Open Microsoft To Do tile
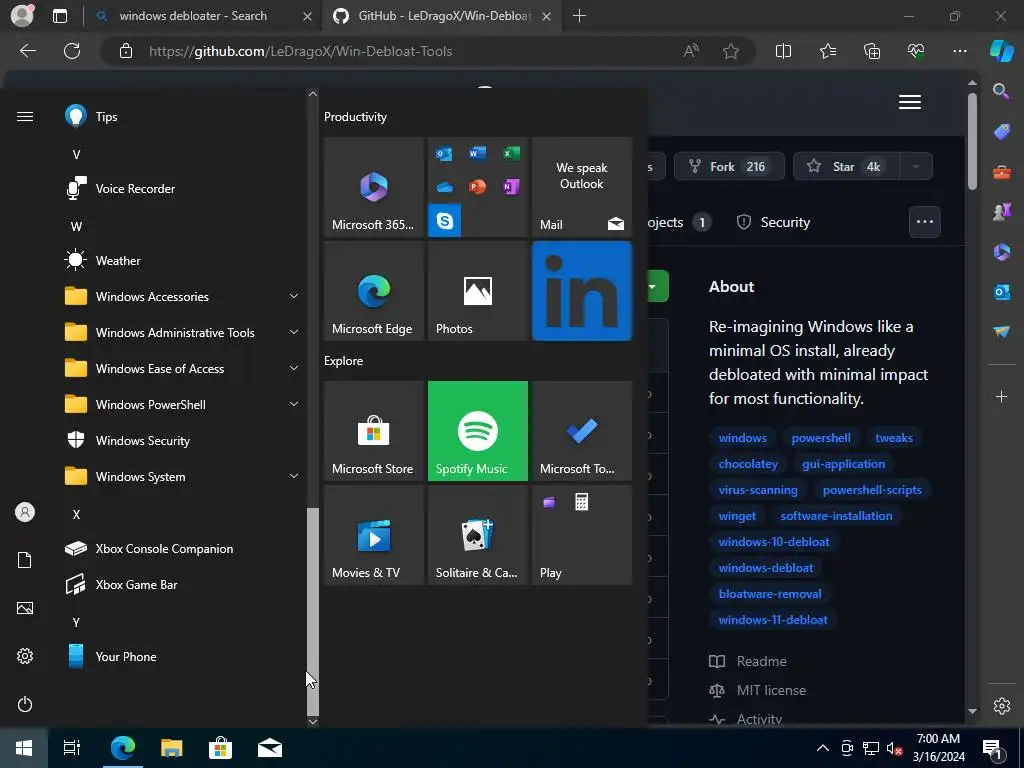The image size is (1024, 768). (x=582, y=431)
